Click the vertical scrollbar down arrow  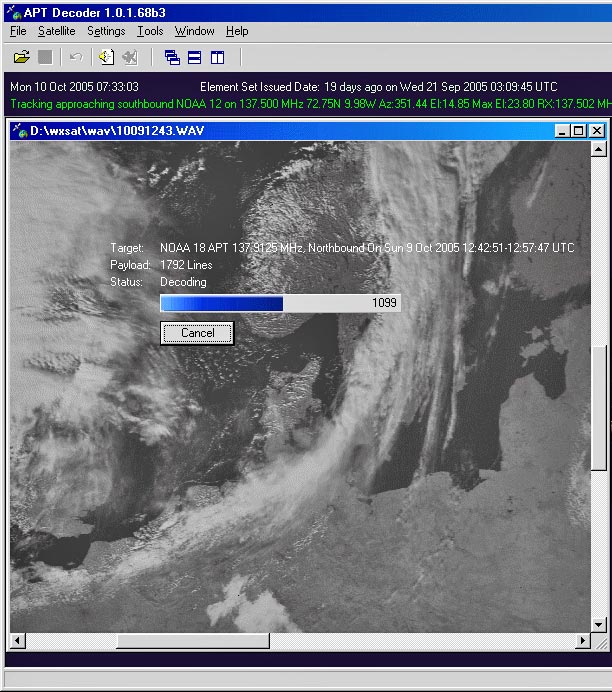[598, 624]
